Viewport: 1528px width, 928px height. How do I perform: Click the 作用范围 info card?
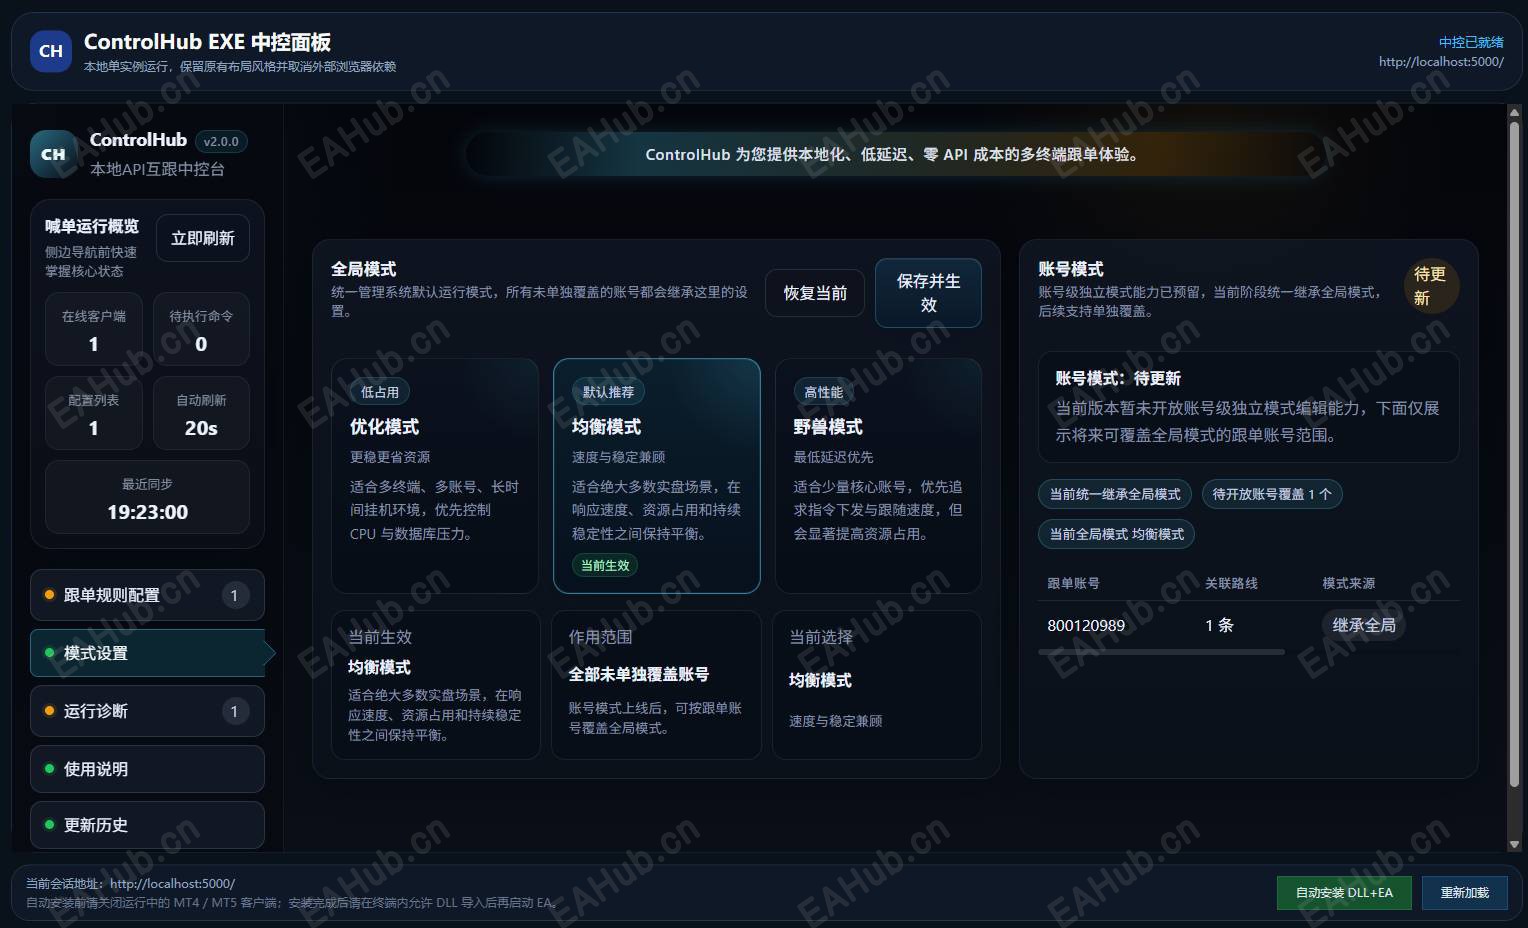tap(656, 685)
